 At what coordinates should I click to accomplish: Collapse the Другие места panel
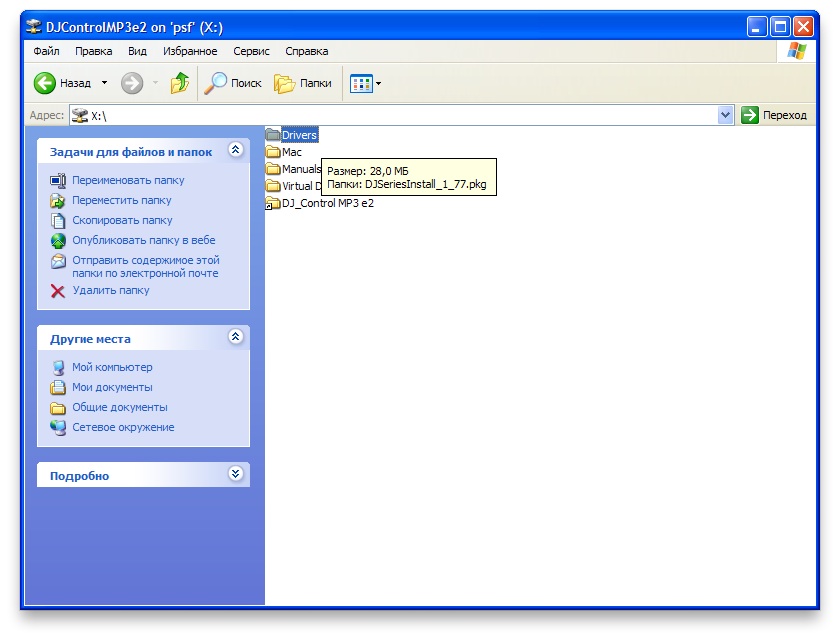pyautogui.click(x=235, y=336)
